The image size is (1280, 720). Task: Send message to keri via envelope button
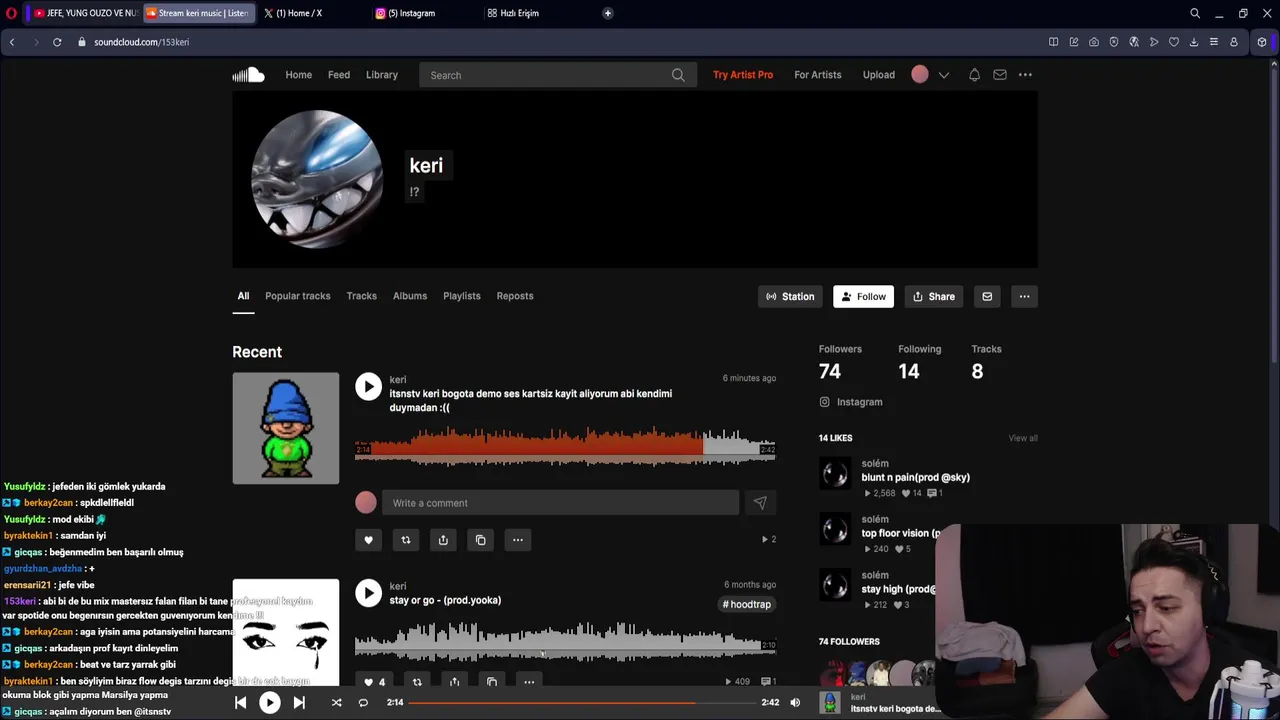(987, 297)
